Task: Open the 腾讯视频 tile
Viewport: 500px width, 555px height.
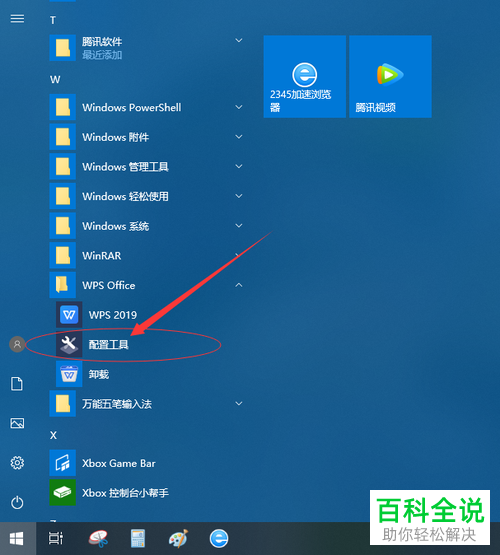Action: 390,76
